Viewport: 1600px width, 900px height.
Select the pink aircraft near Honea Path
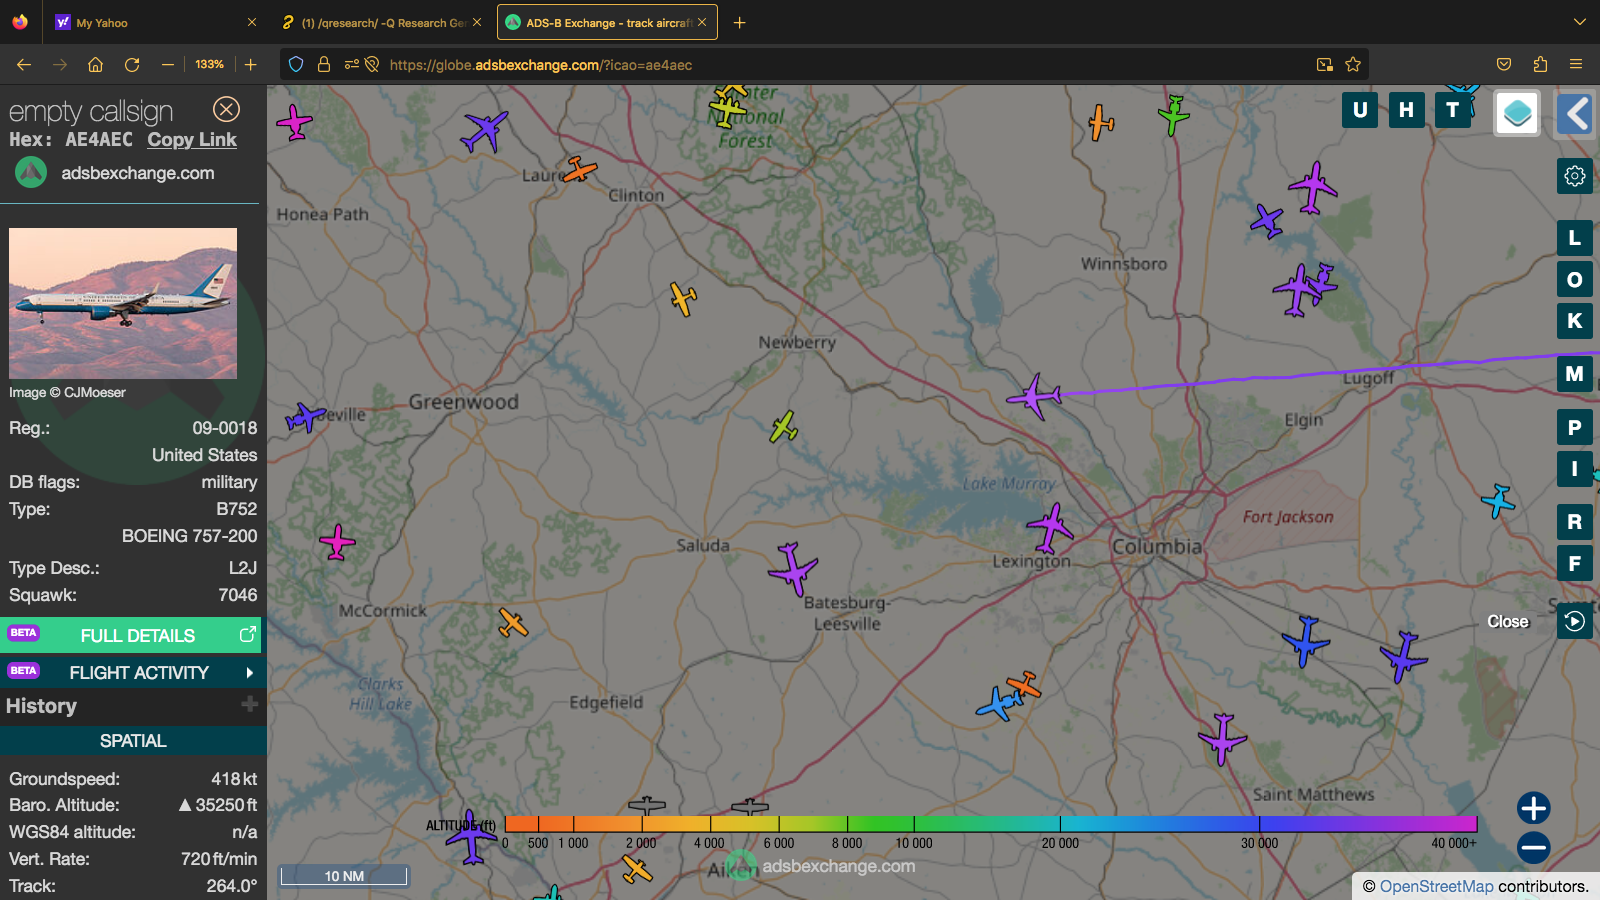pyautogui.click(x=294, y=122)
